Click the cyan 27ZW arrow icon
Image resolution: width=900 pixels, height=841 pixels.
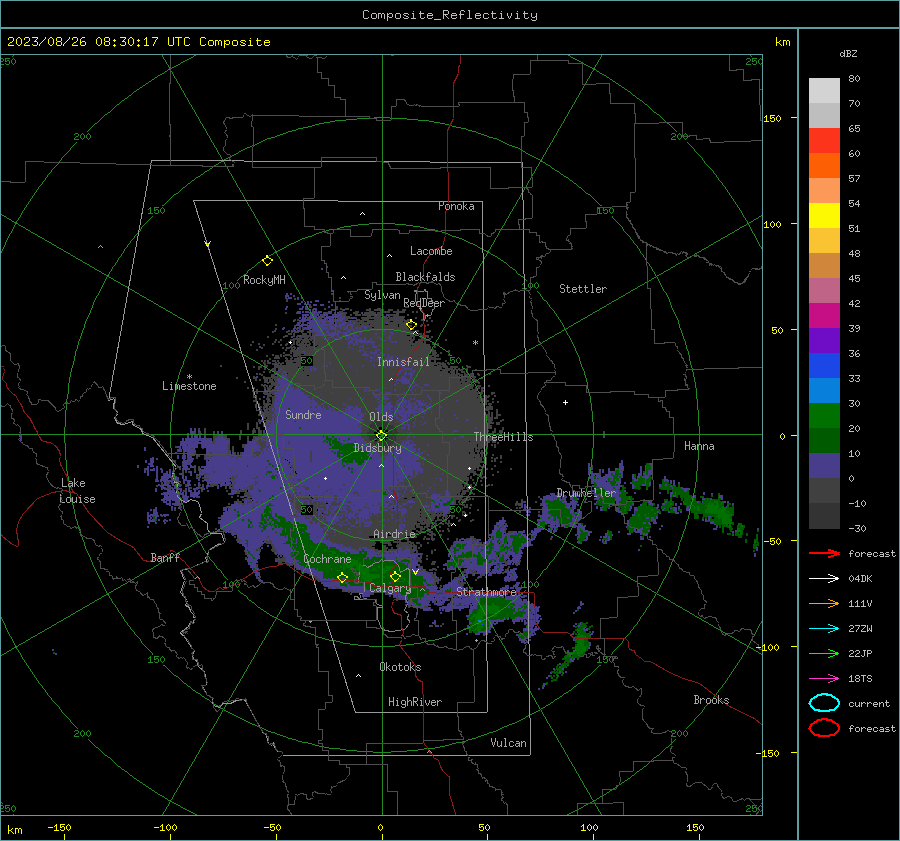point(824,629)
